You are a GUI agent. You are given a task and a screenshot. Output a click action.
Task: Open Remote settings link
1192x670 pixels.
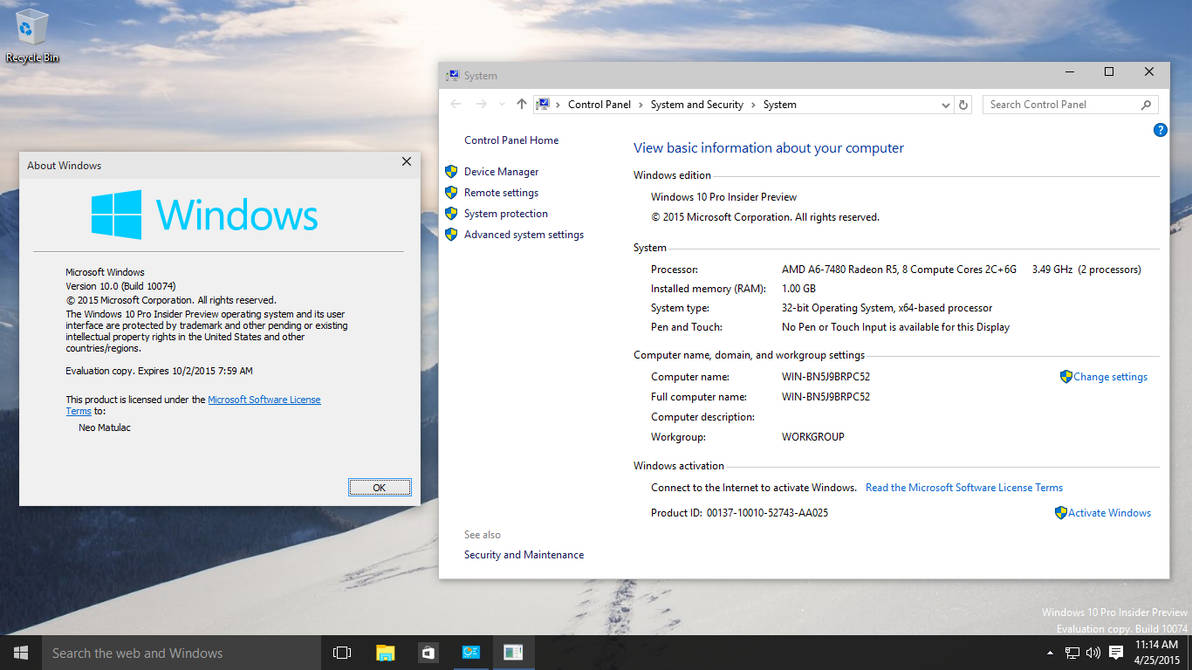501,192
